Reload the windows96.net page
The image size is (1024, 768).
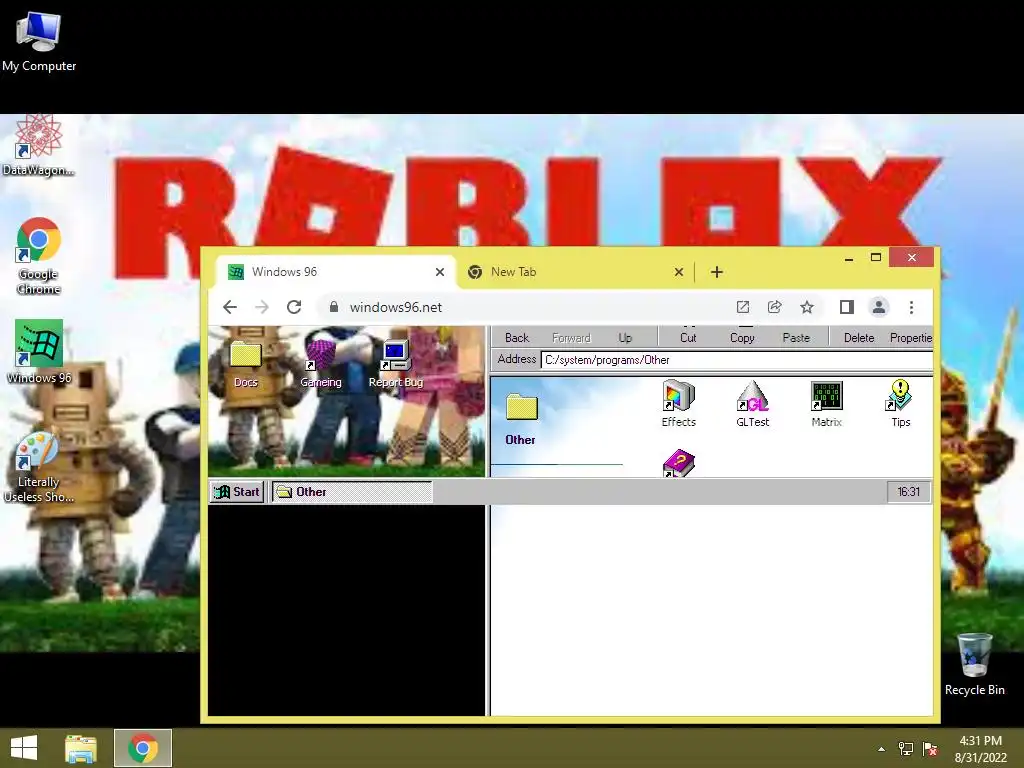[294, 307]
